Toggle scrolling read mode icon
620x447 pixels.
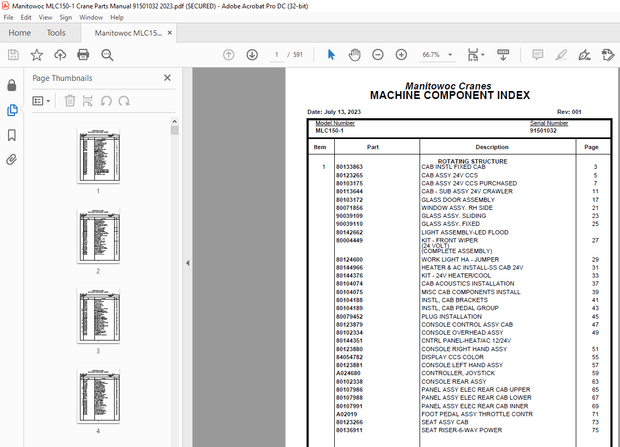pyautogui.click(x=503, y=55)
